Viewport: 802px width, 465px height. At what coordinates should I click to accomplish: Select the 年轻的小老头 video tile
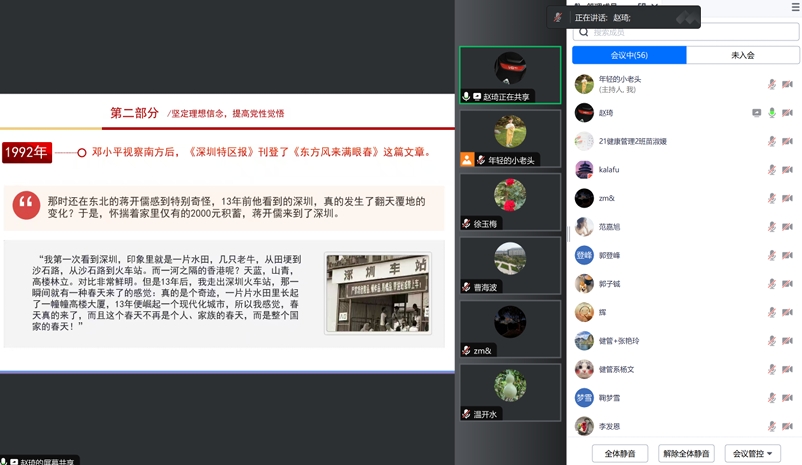coord(510,139)
